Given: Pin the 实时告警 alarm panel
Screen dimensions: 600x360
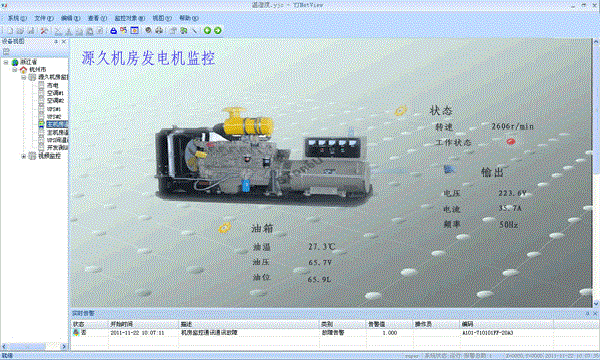Looking at the screenshot, I should (587, 313).
